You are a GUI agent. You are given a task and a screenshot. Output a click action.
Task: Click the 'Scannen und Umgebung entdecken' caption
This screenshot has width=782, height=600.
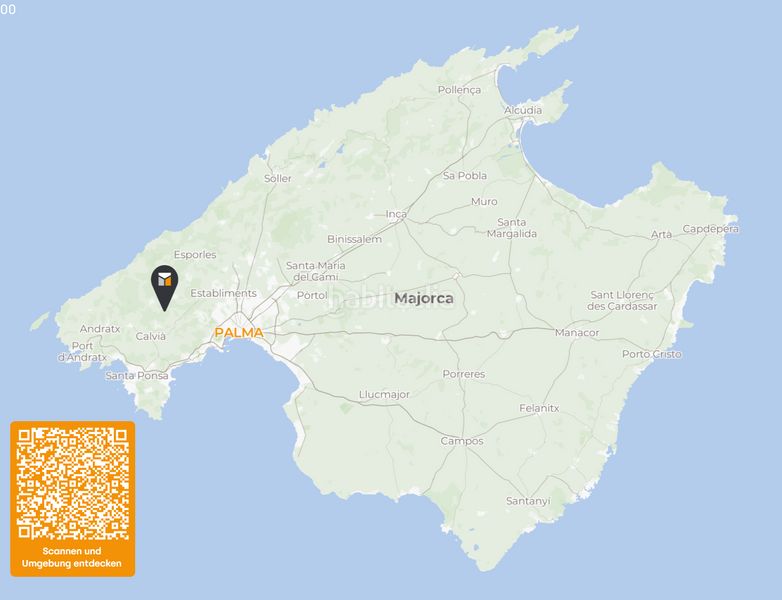72,557
